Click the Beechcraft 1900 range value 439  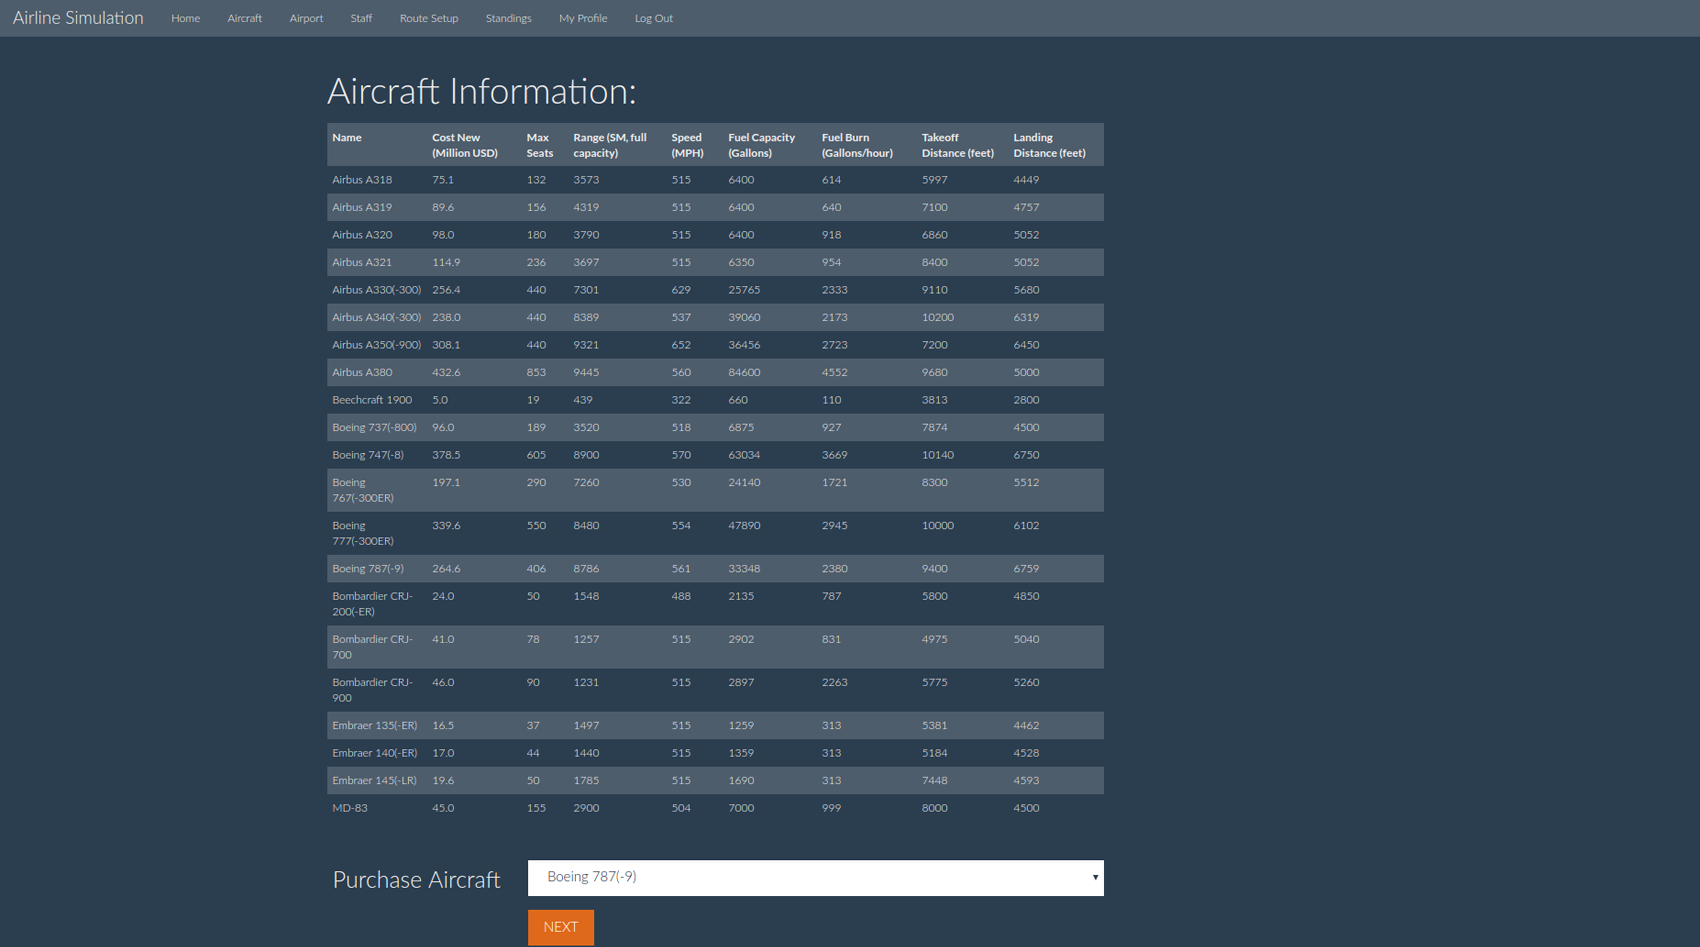(583, 400)
